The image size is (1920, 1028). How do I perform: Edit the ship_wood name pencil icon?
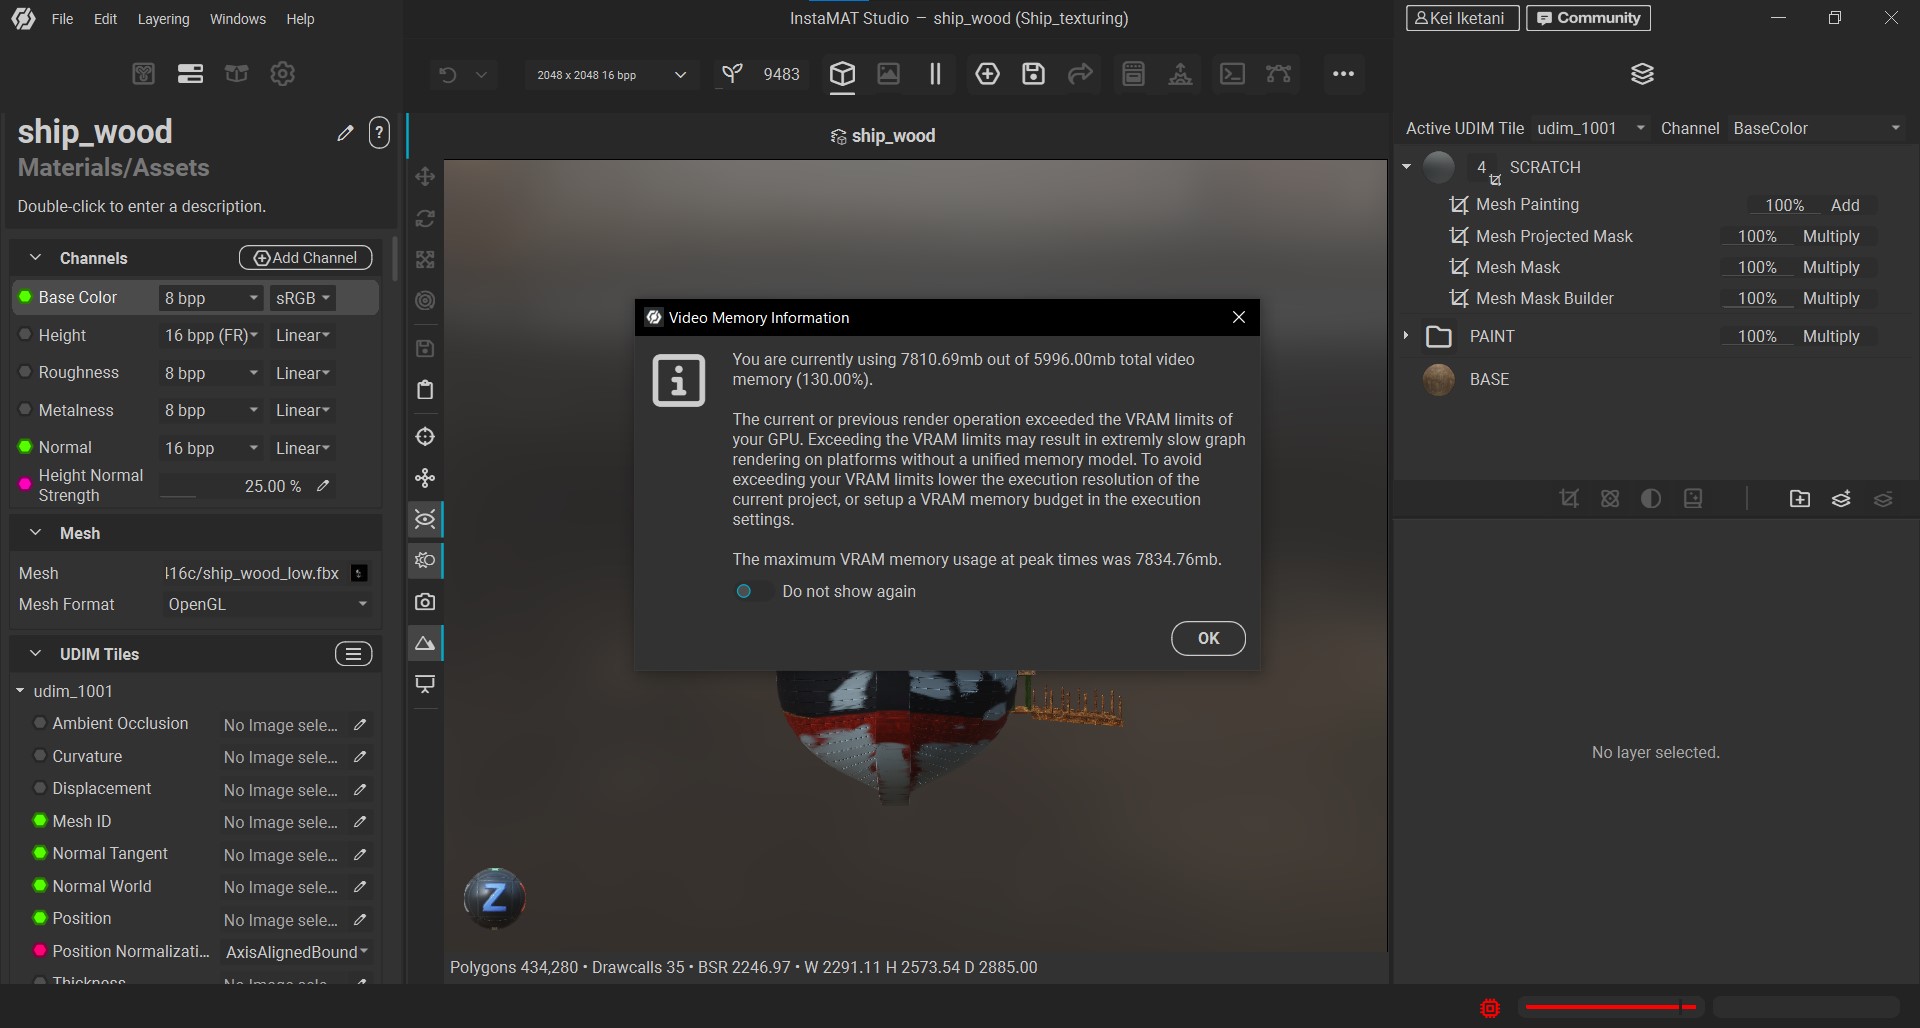[345, 133]
